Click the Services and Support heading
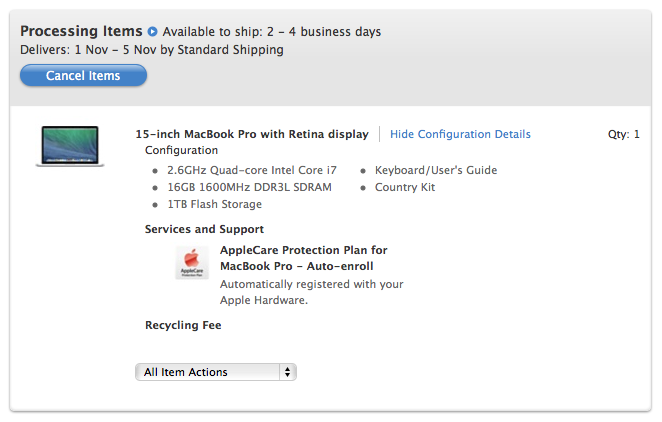Viewport: 662px width, 422px height. [204, 229]
